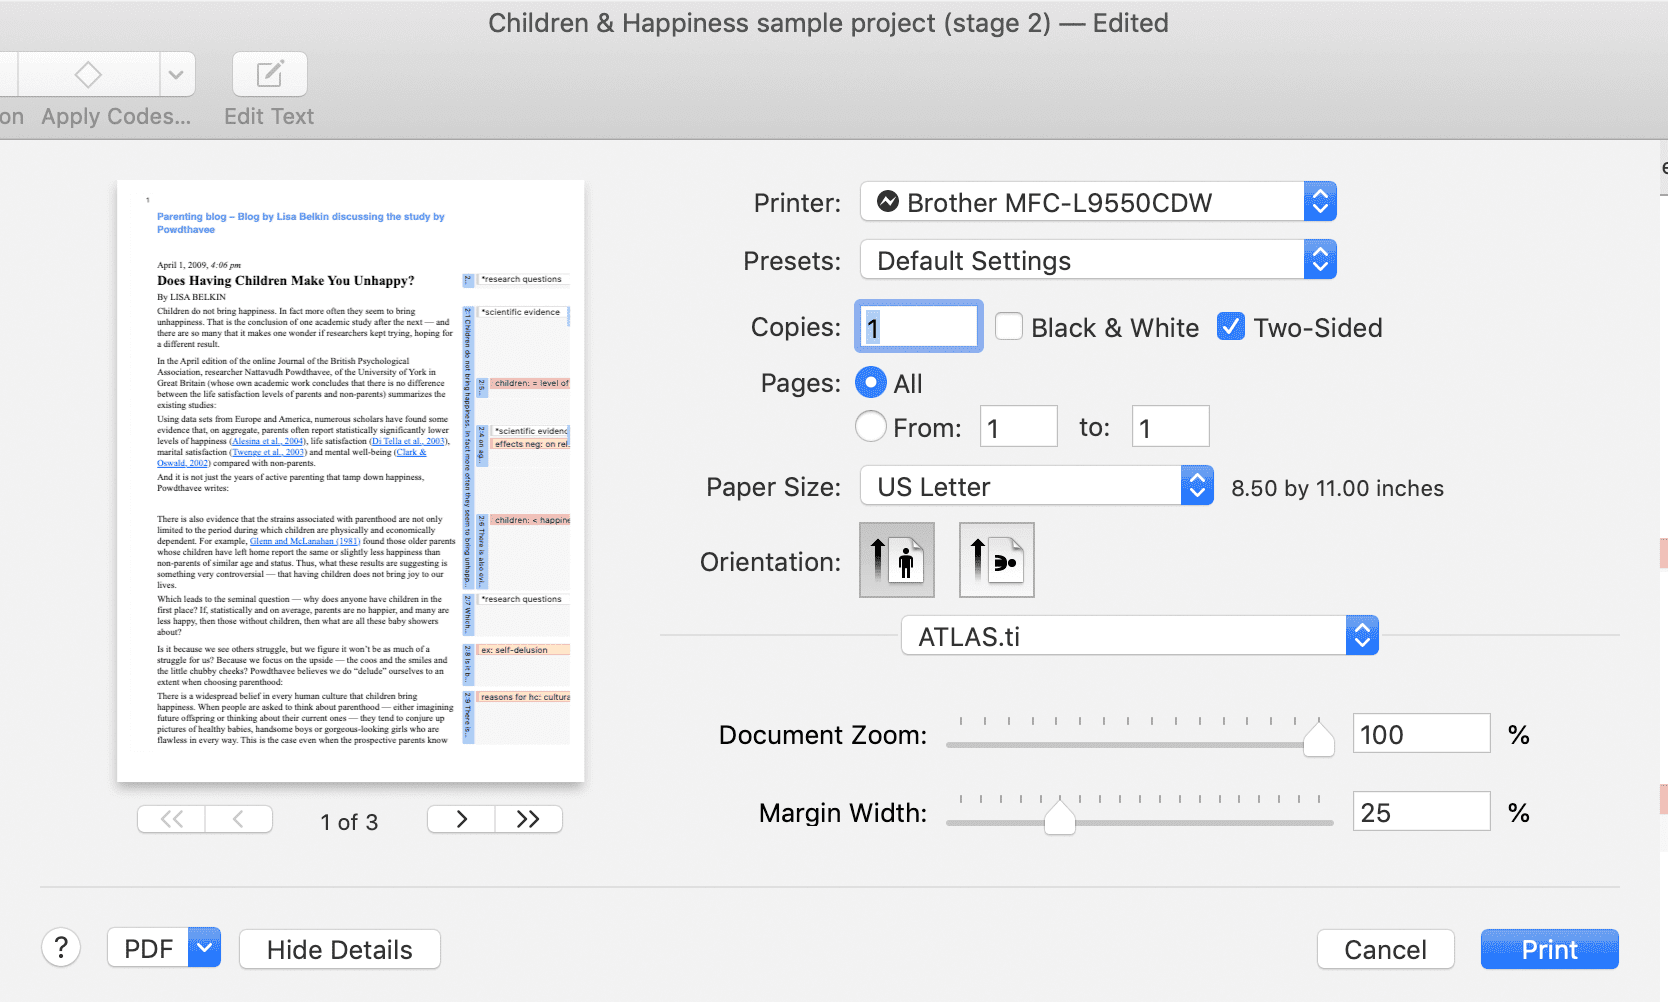Go to previous preview page
Image resolution: width=1668 pixels, height=1002 pixels.
(239, 820)
